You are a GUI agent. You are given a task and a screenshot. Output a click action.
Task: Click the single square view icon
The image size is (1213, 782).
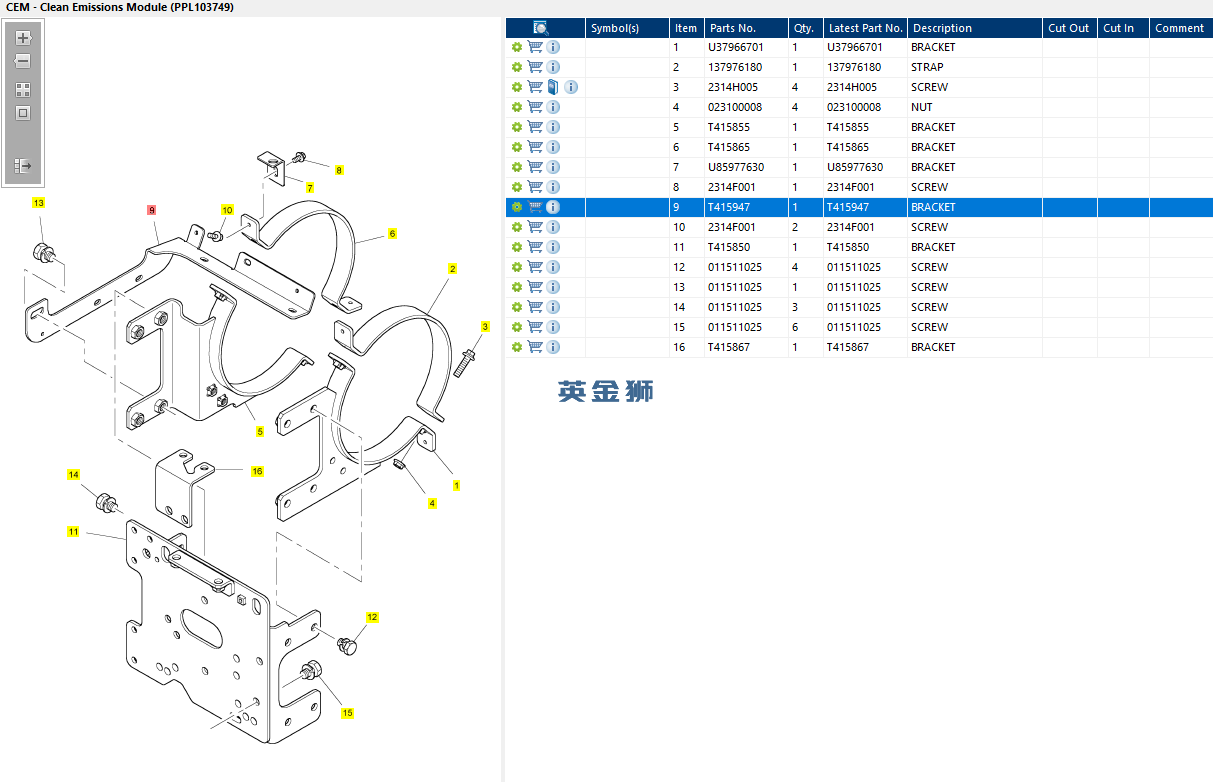pyautogui.click(x=23, y=113)
